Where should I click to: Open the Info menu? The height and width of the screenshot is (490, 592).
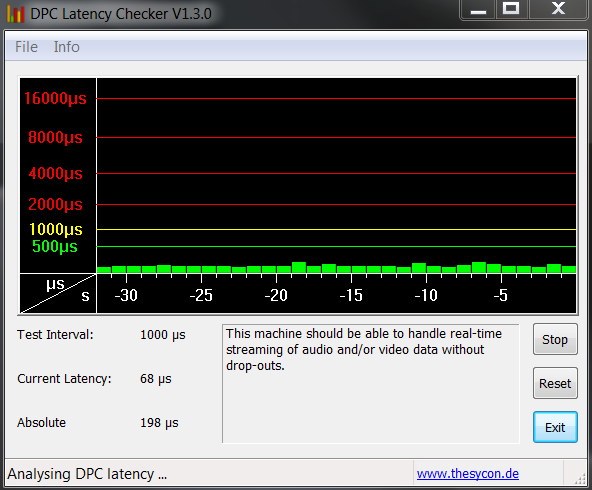[x=66, y=47]
